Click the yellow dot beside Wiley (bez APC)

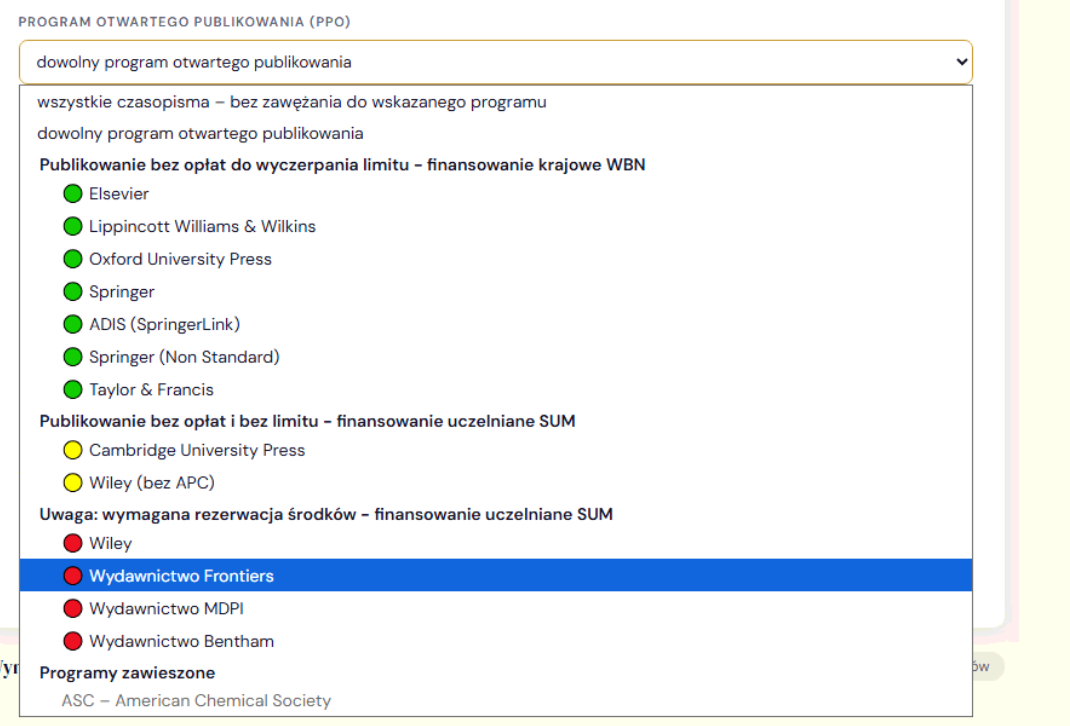click(x=73, y=483)
